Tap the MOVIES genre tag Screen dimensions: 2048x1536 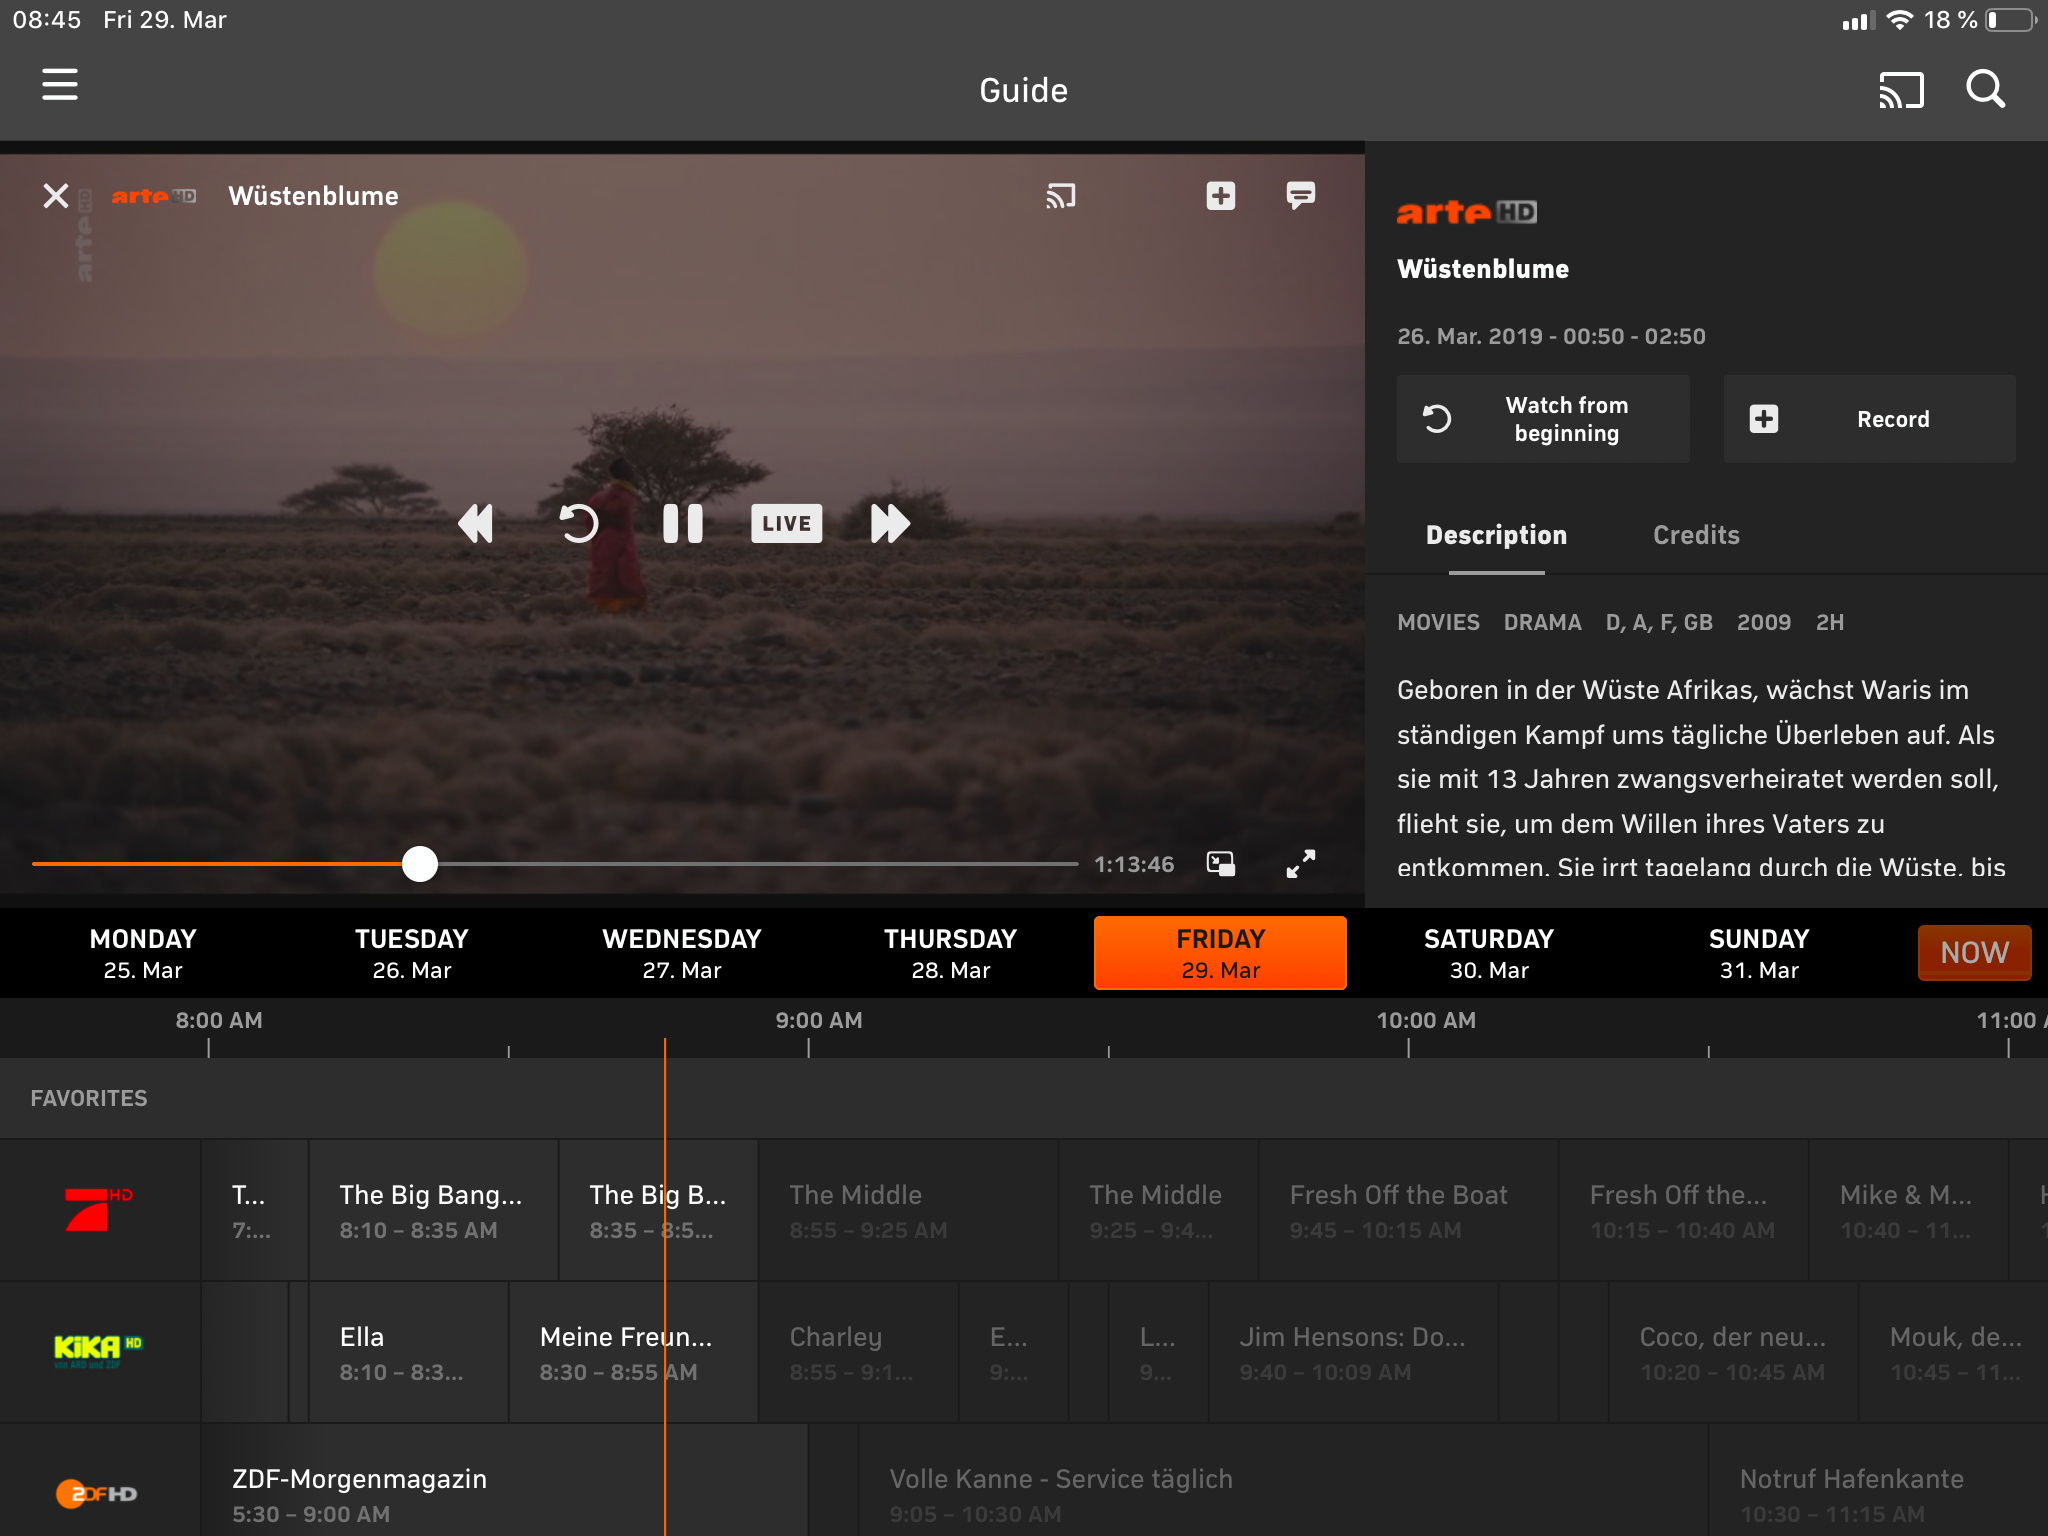tap(1438, 623)
